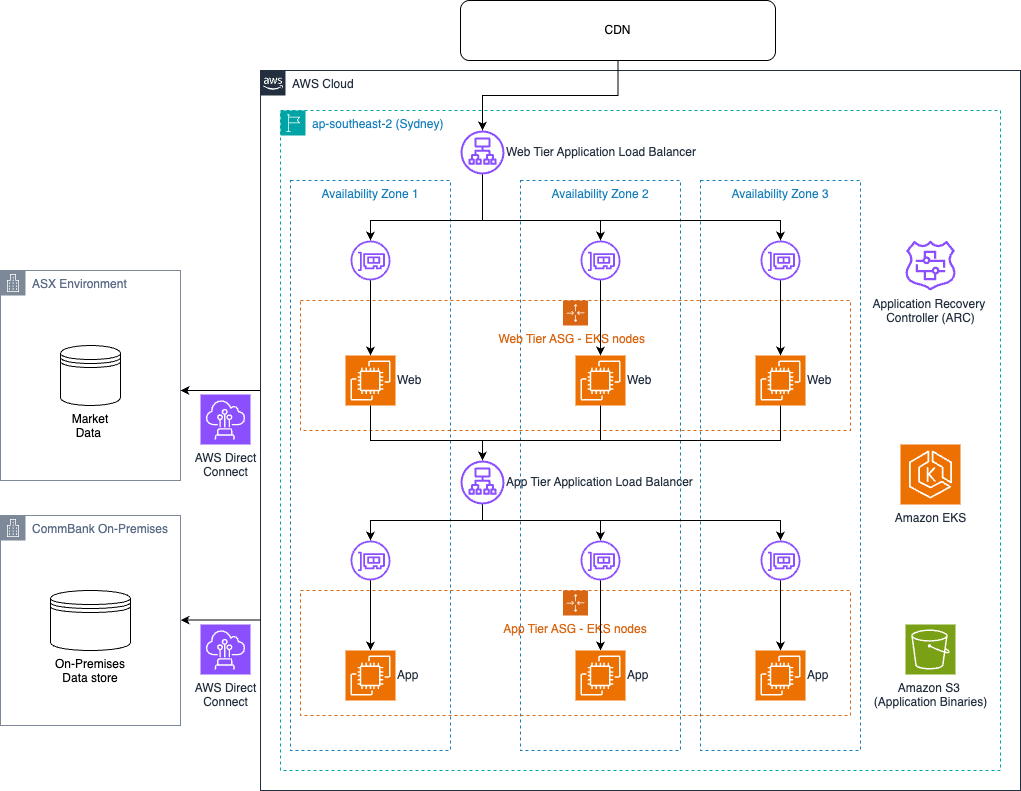Screen dimensions: 1021x791
Task: Select the 'Market Data' label
Action: point(90,426)
